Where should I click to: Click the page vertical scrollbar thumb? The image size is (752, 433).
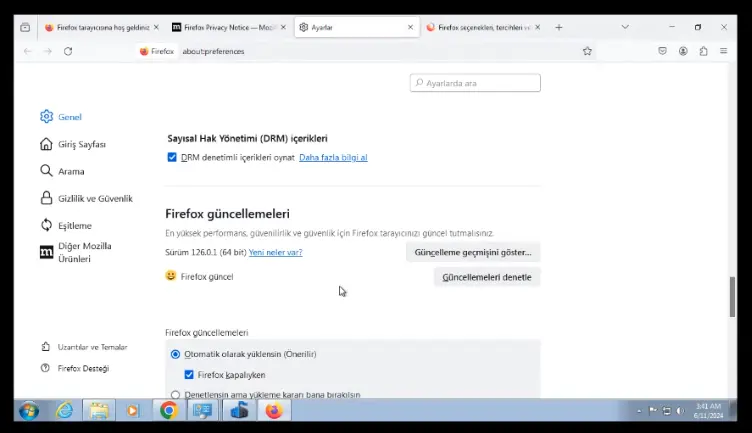(x=732, y=296)
